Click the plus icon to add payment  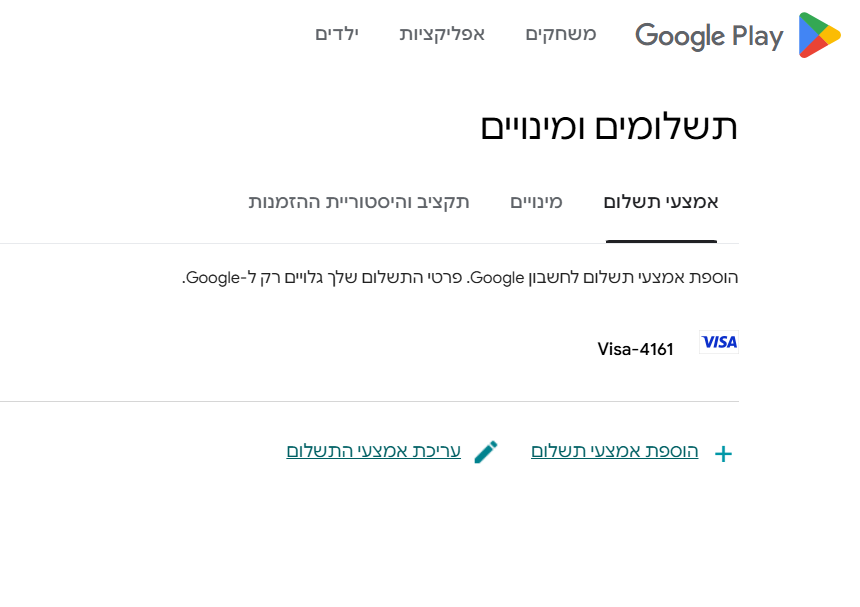point(724,454)
